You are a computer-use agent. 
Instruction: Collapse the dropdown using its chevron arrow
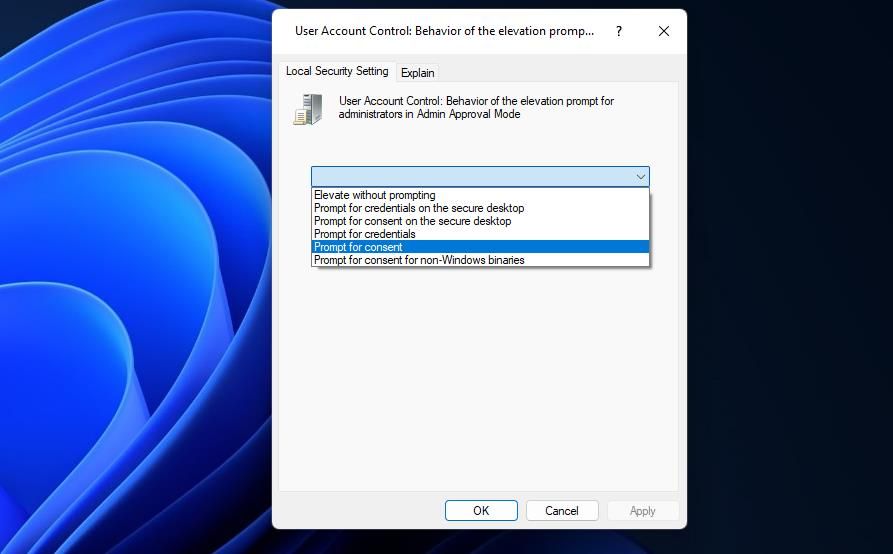click(640, 177)
